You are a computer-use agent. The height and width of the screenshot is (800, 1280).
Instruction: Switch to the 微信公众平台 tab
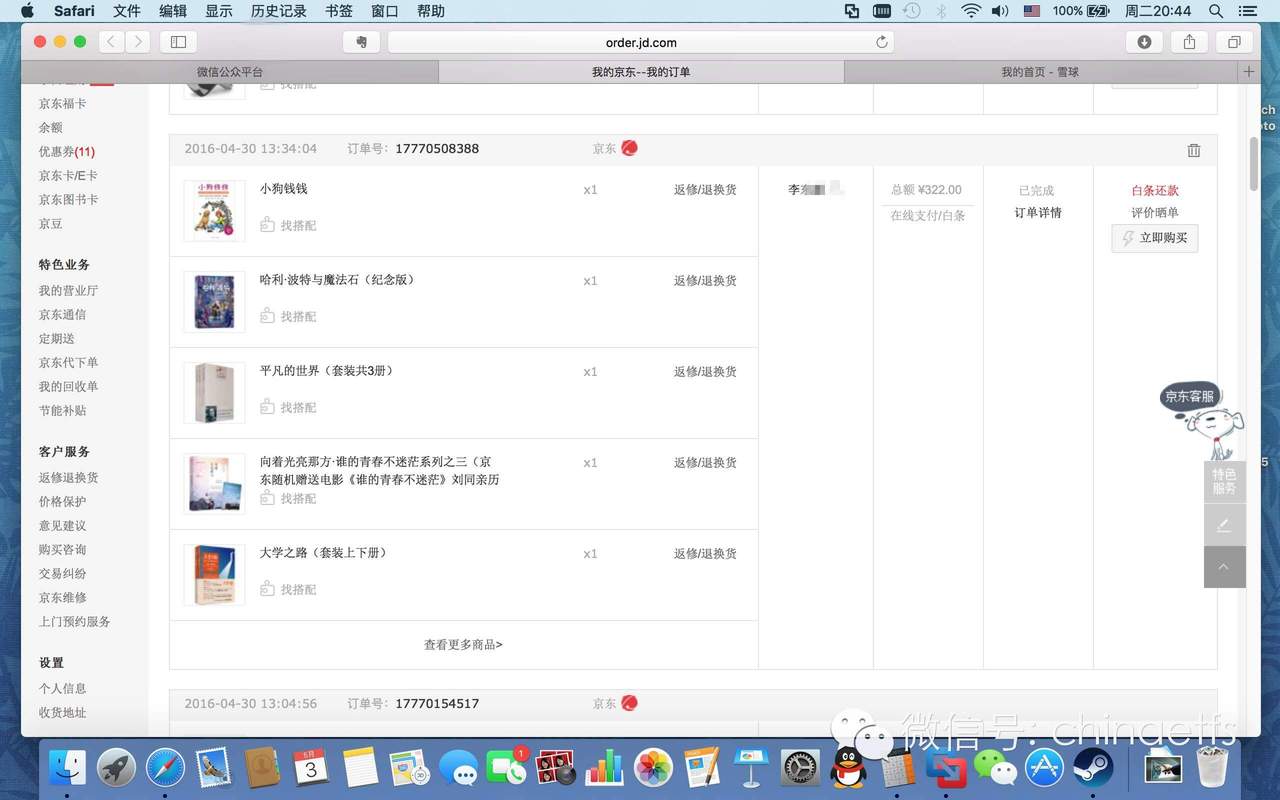pos(230,72)
